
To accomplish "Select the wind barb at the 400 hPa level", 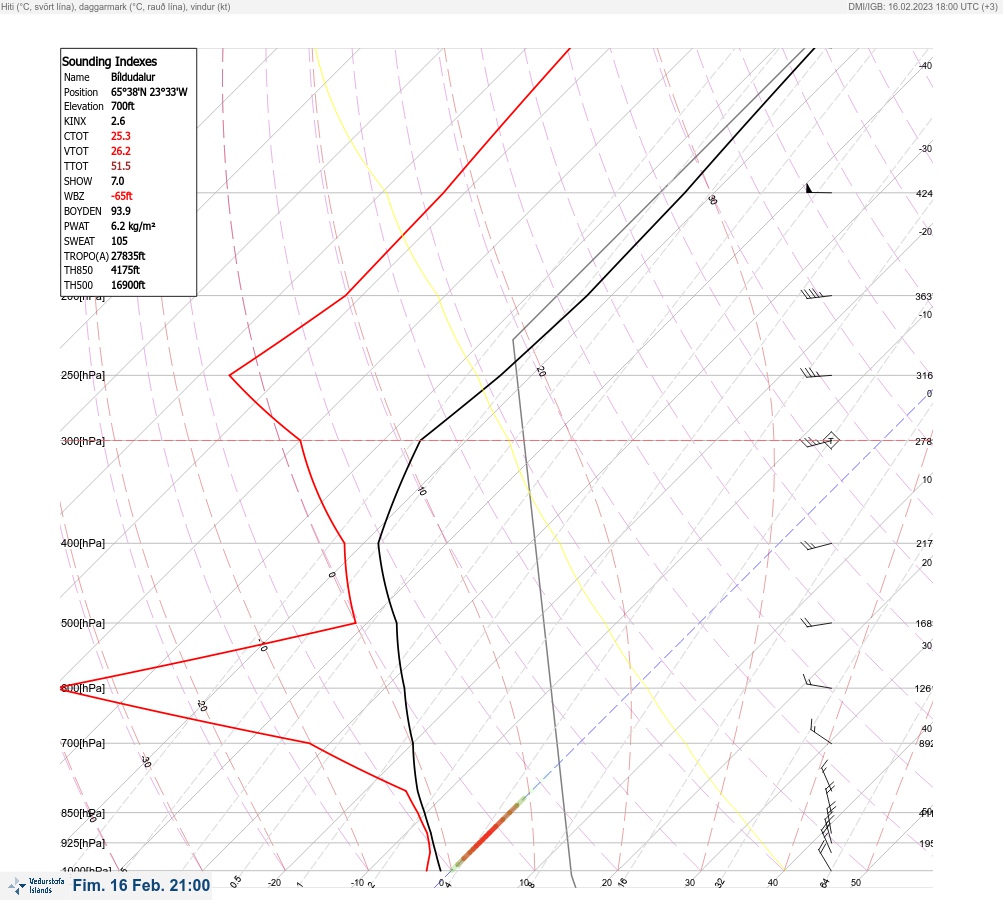I will click(x=816, y=545).
